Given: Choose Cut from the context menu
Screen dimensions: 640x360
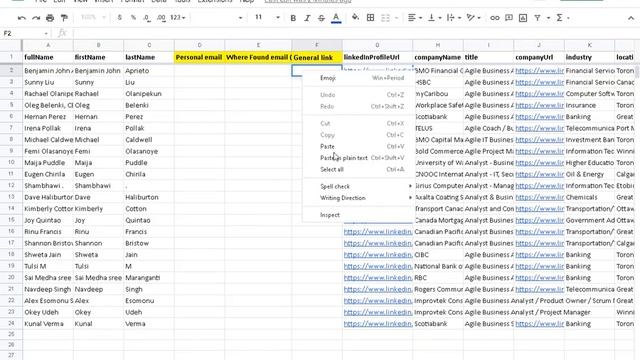Looking at the screenshot, I should 359,123.
